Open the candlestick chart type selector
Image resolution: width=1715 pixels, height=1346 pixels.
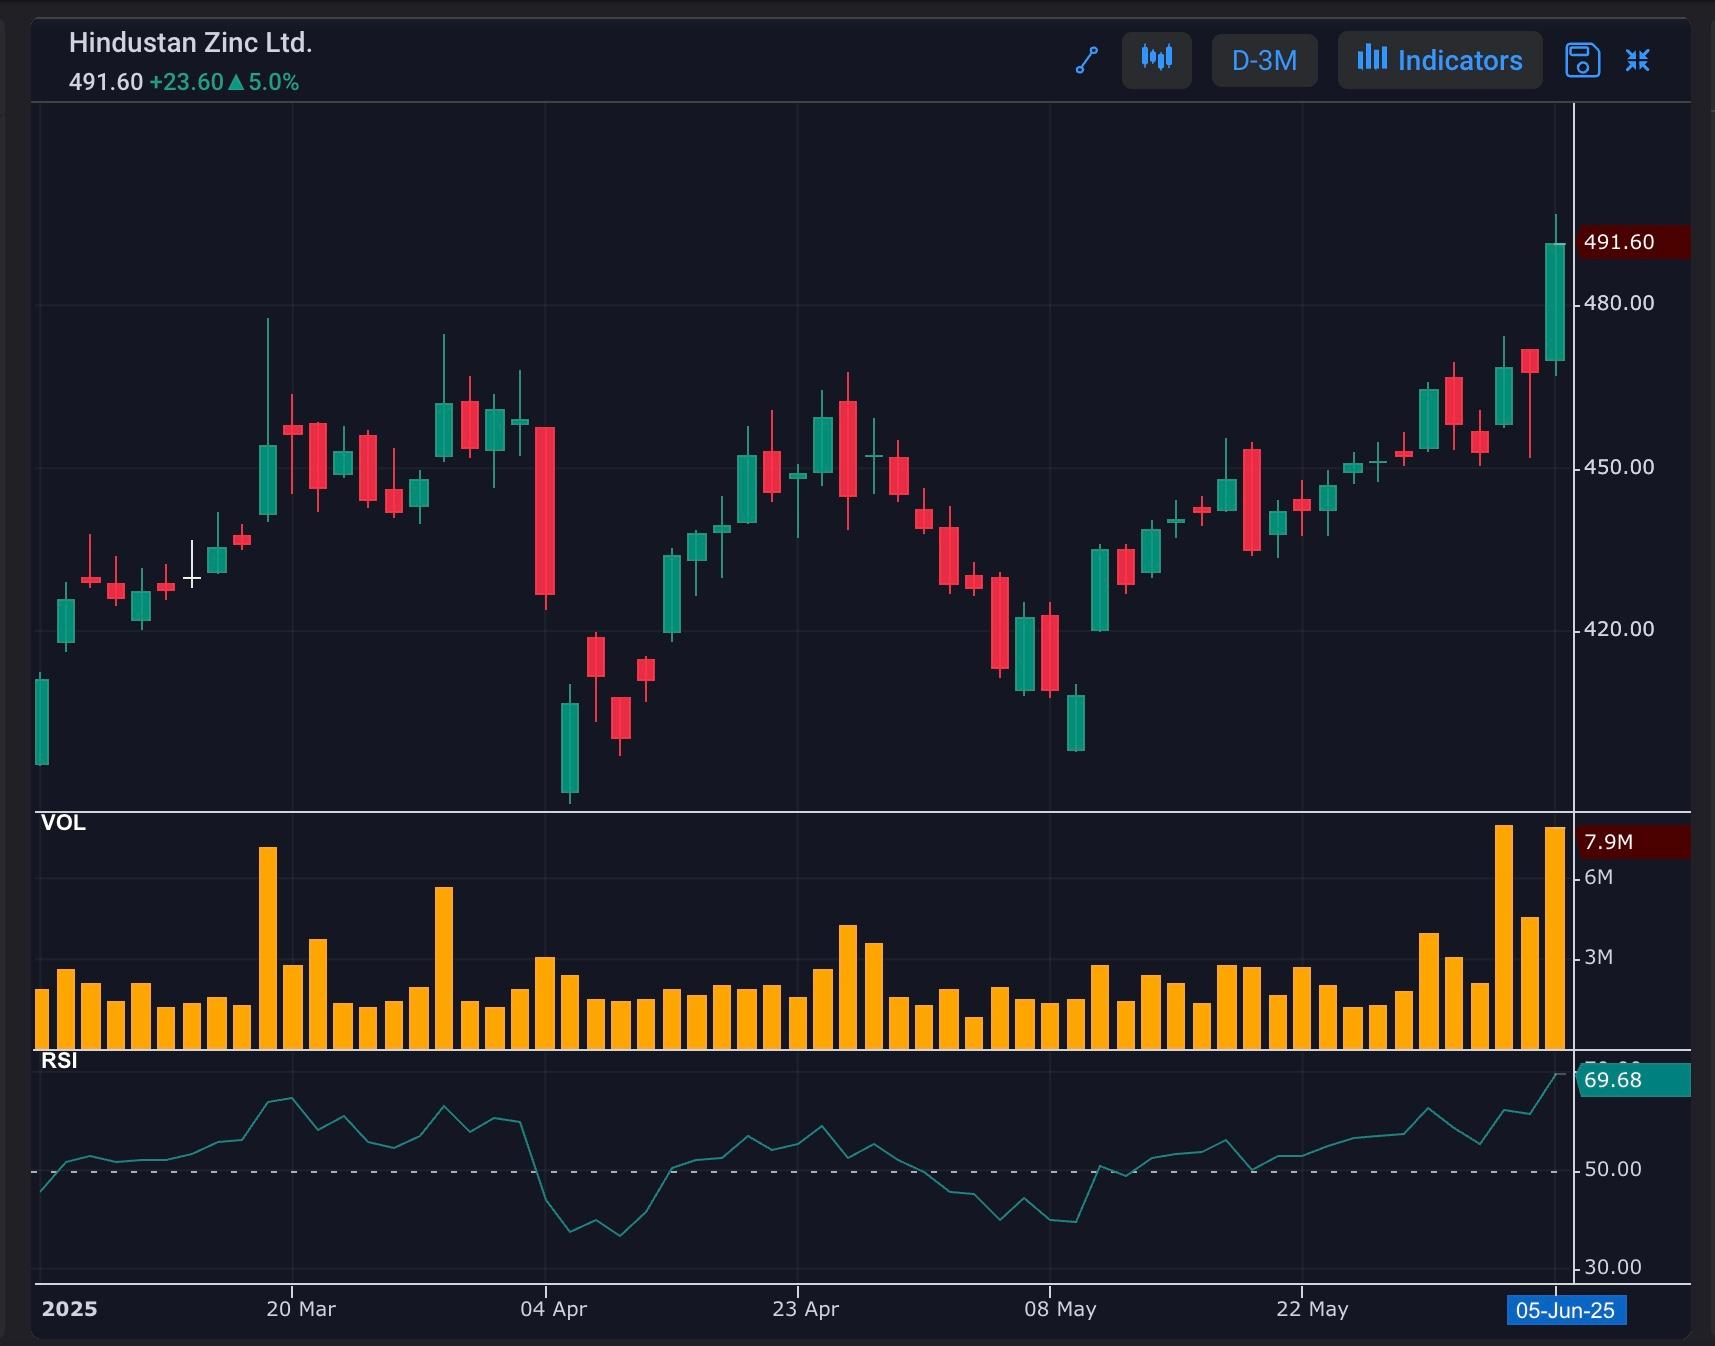(1157, 60)
